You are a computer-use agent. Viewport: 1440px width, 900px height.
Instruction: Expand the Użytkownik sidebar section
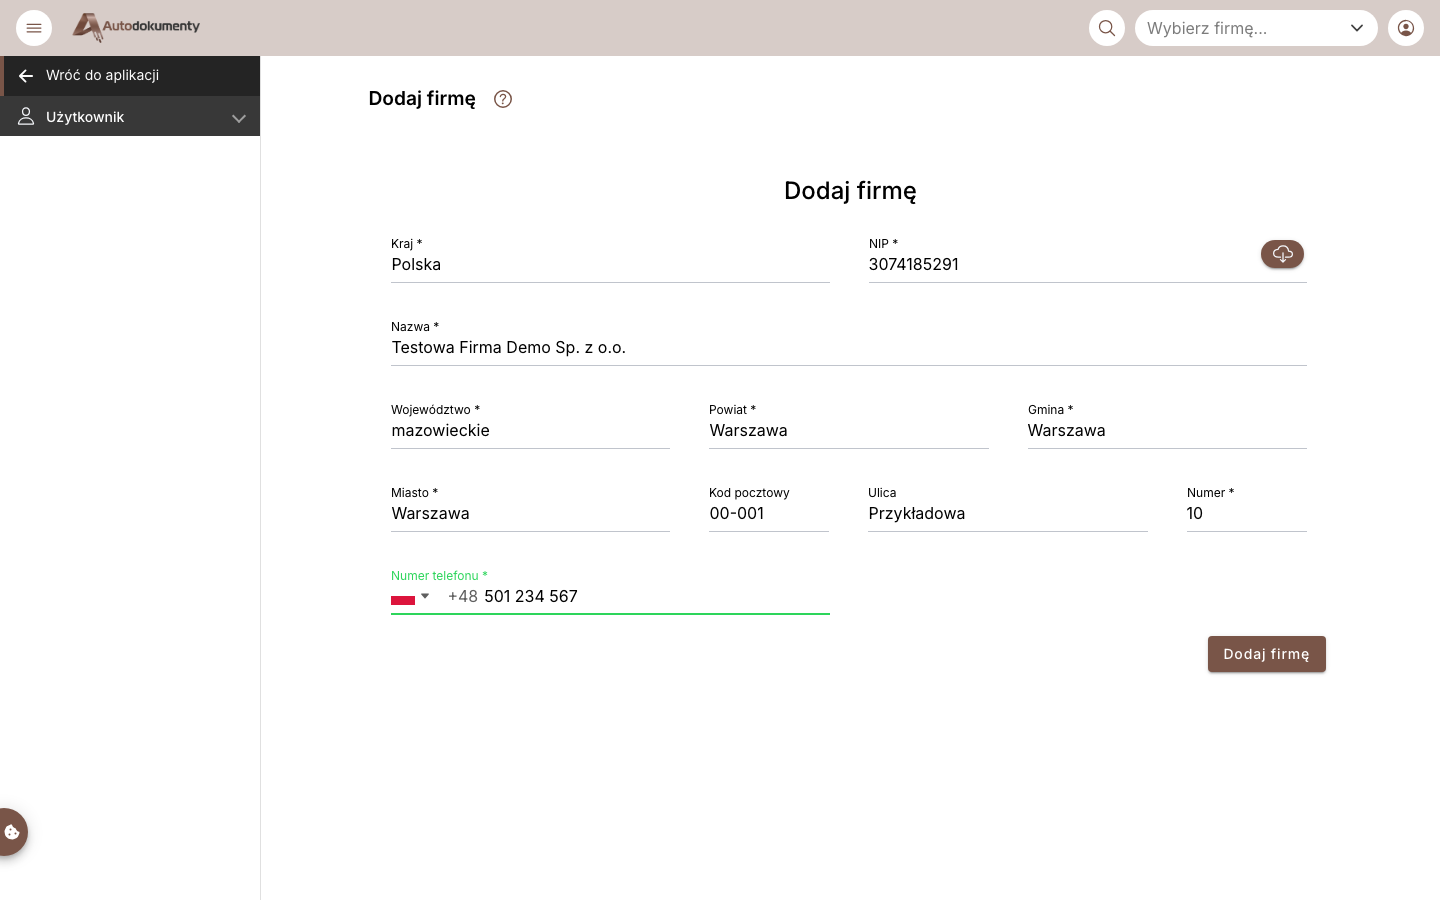click(x=130, y=117)
